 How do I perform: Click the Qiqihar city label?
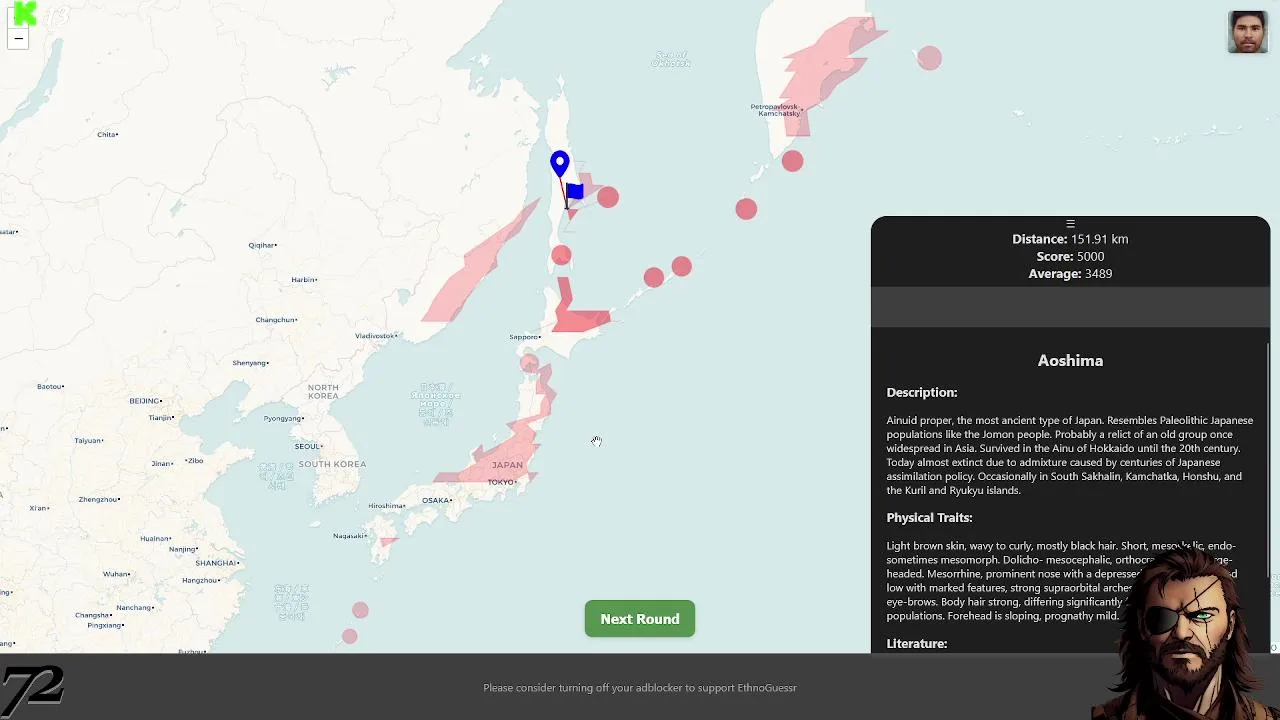click(261, 245)
